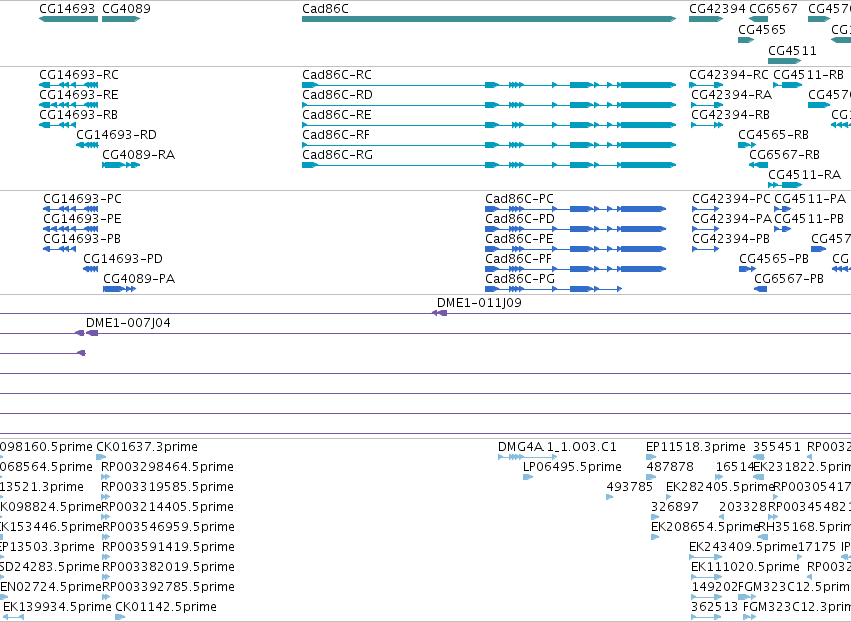Select EST RP003298464.5prime
Image resolution: width=851 pixels, height=622 pixels.
(x=106, y=477)
